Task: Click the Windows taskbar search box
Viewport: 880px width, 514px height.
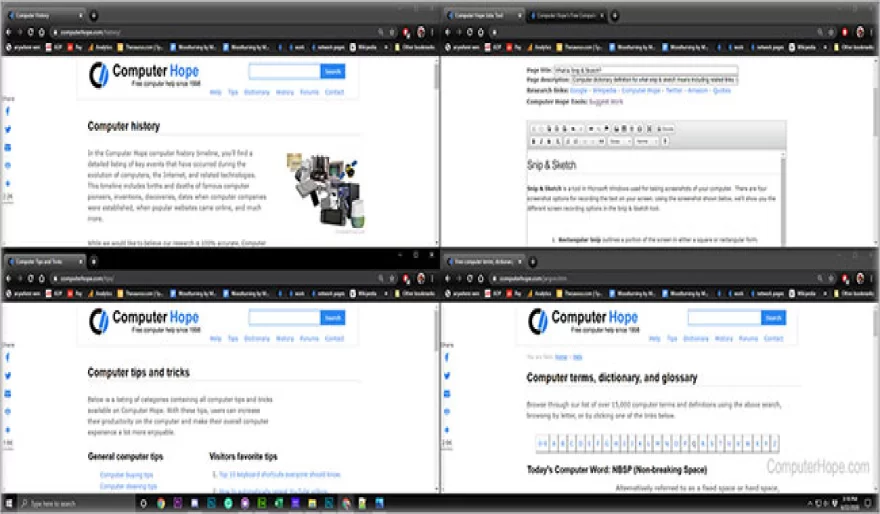Action: point(76,503)
